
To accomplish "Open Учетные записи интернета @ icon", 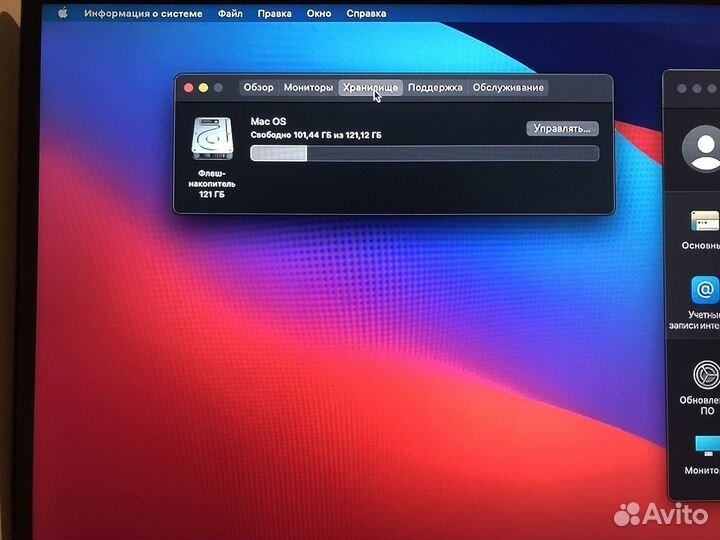I will point(705,291).
